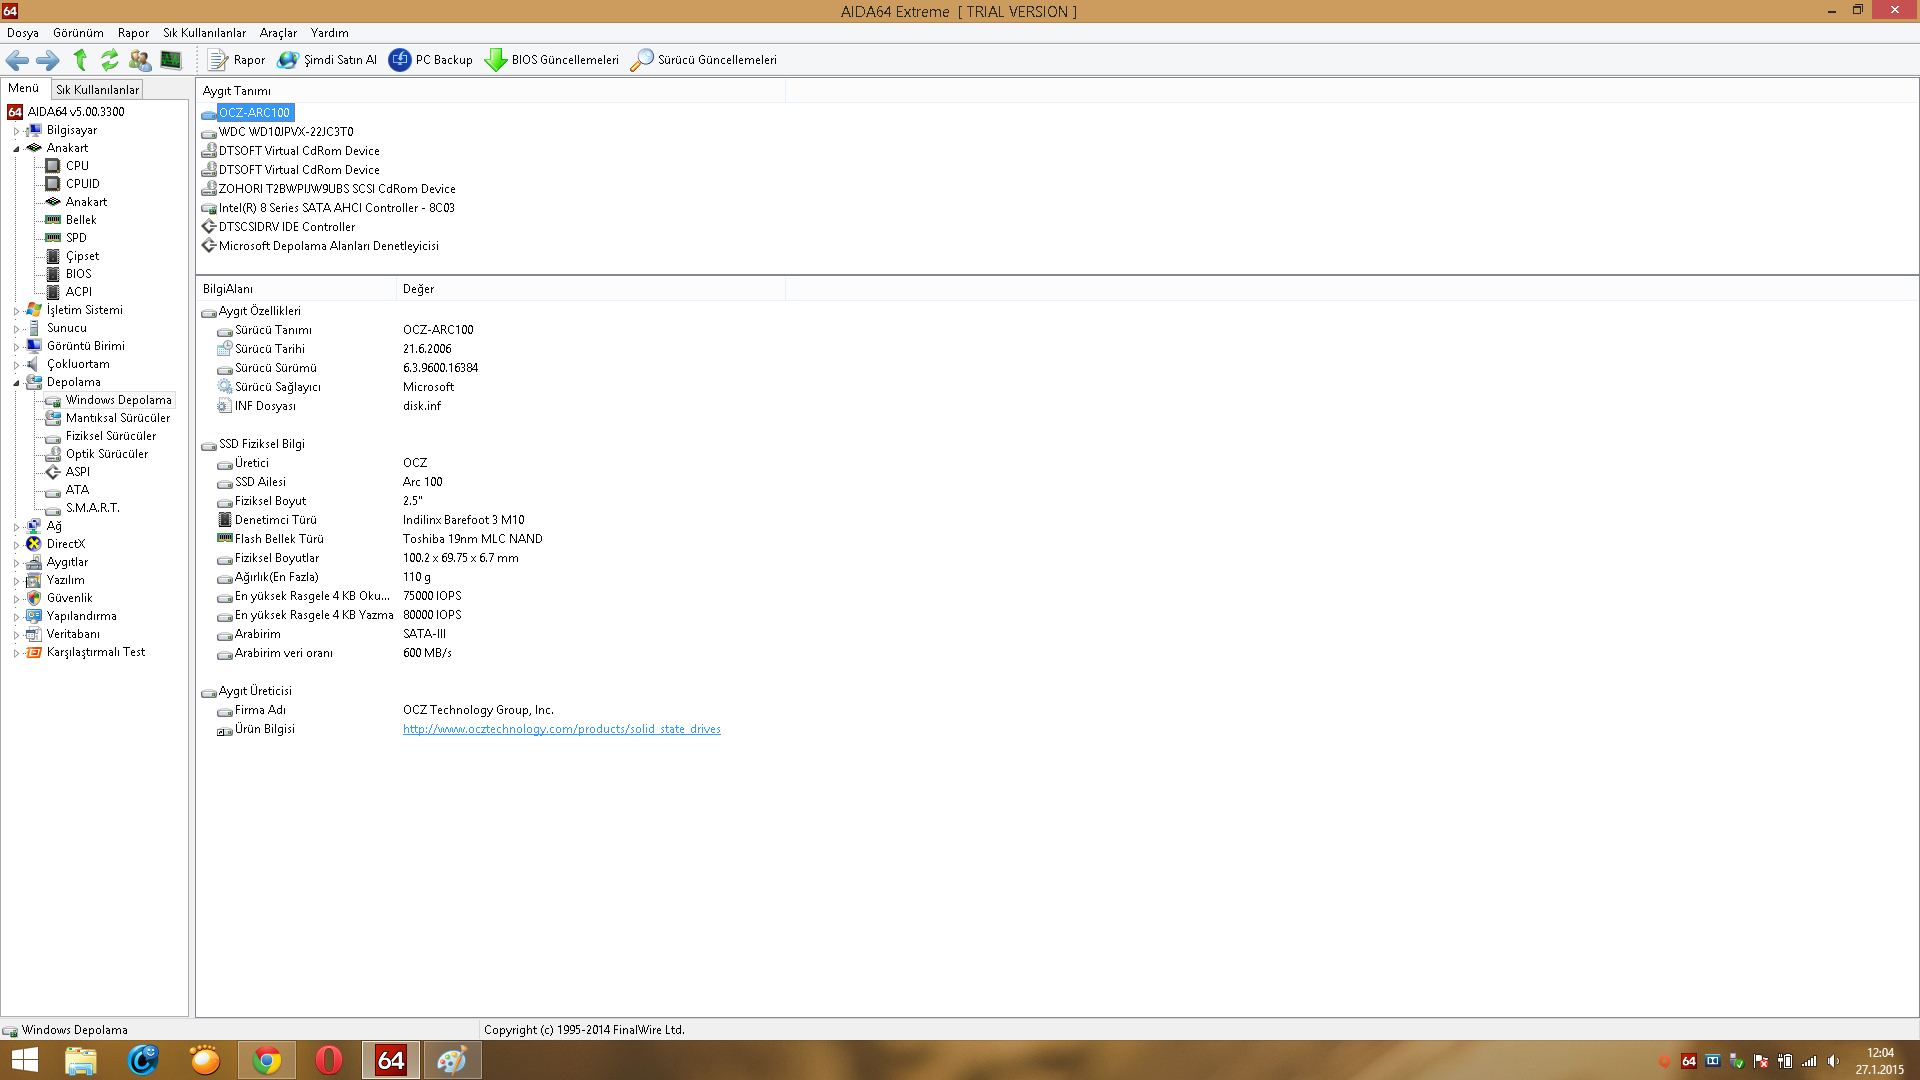The height and width of the screenshot is (1080, 1920).
Task: Click the green up-level arrow icon
Action: (80, 60)
